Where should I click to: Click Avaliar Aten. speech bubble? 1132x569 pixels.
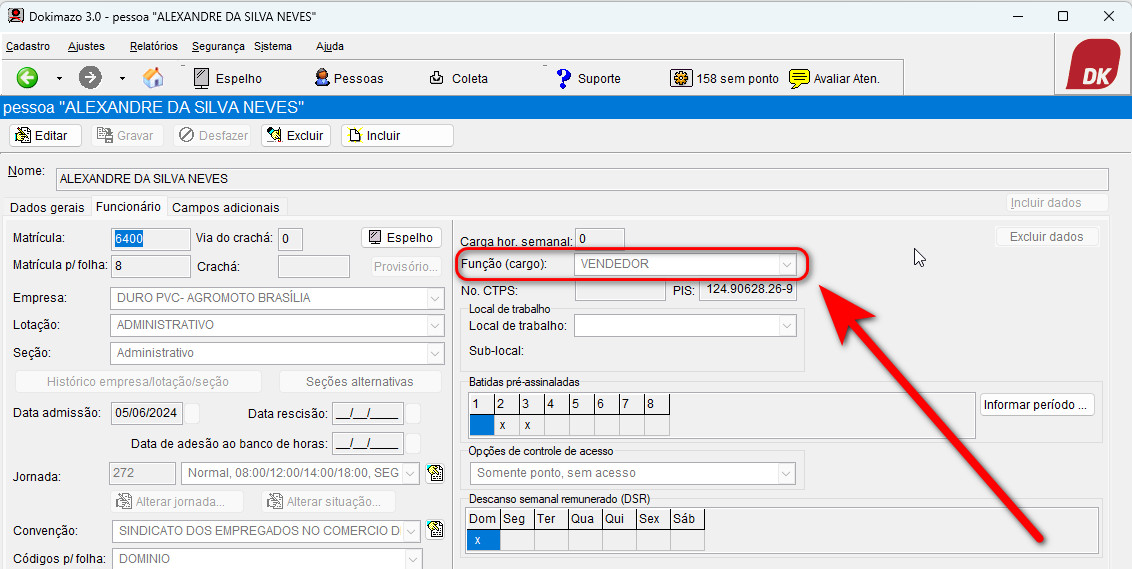pyautogui.click(x=834, y=78)
